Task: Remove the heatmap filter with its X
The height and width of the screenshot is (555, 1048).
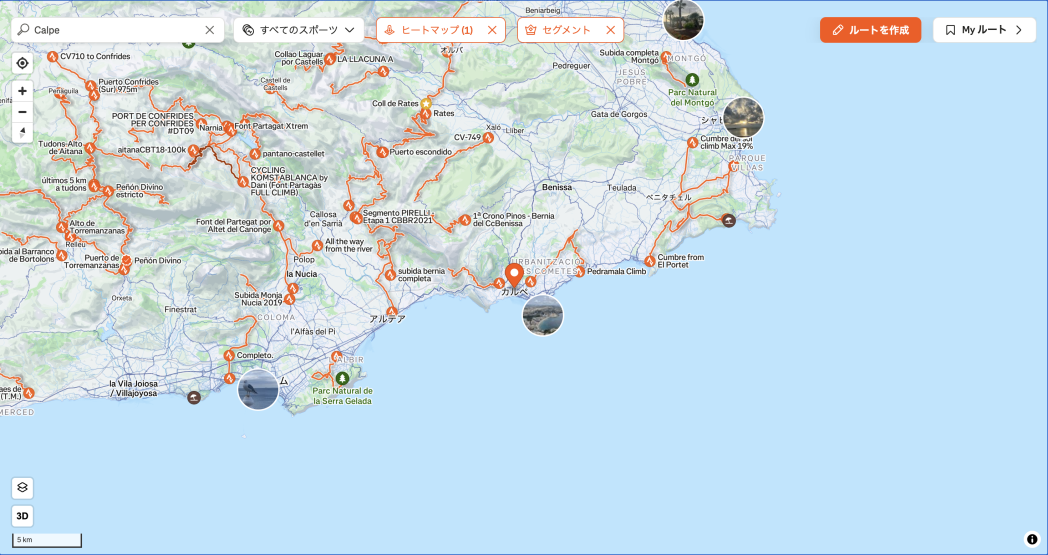Action: [492, 30]
